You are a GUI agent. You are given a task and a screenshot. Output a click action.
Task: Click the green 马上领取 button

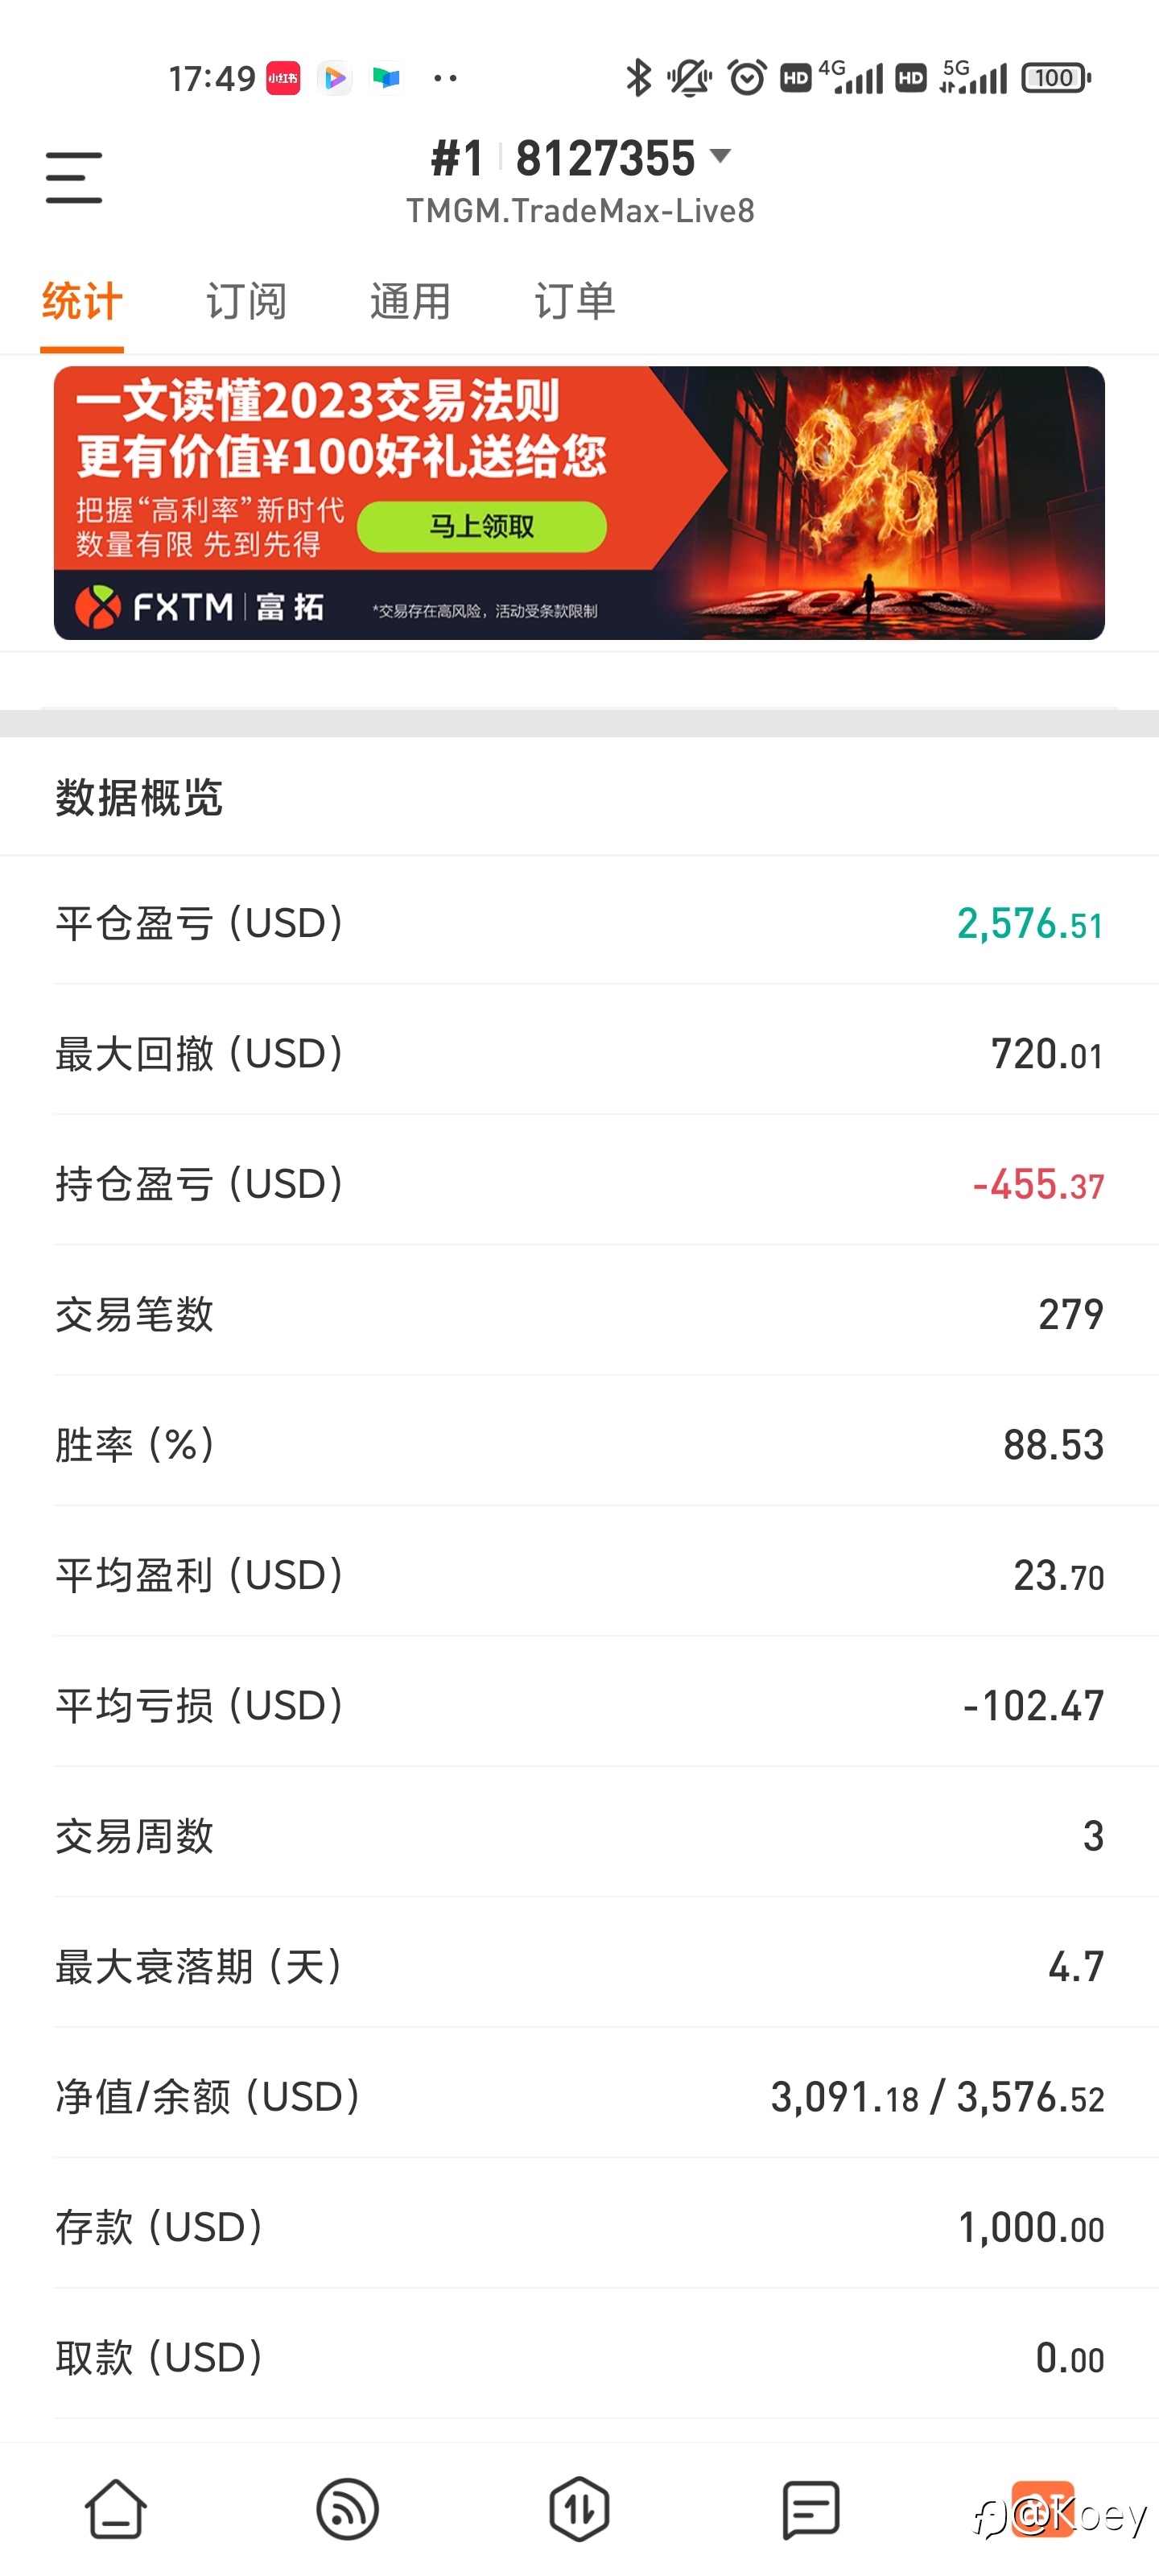tap(482, 527)
